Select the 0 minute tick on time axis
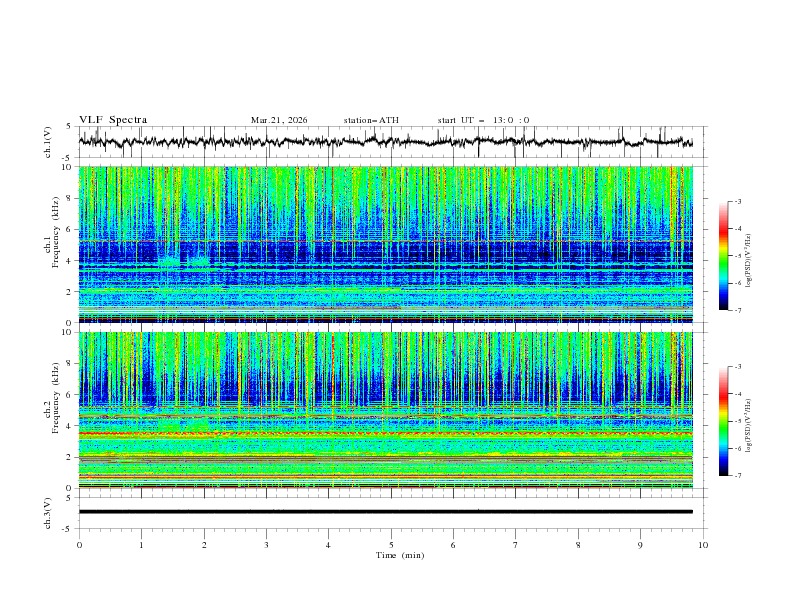This screenshot has width=792, height=612. click(79, 545)
